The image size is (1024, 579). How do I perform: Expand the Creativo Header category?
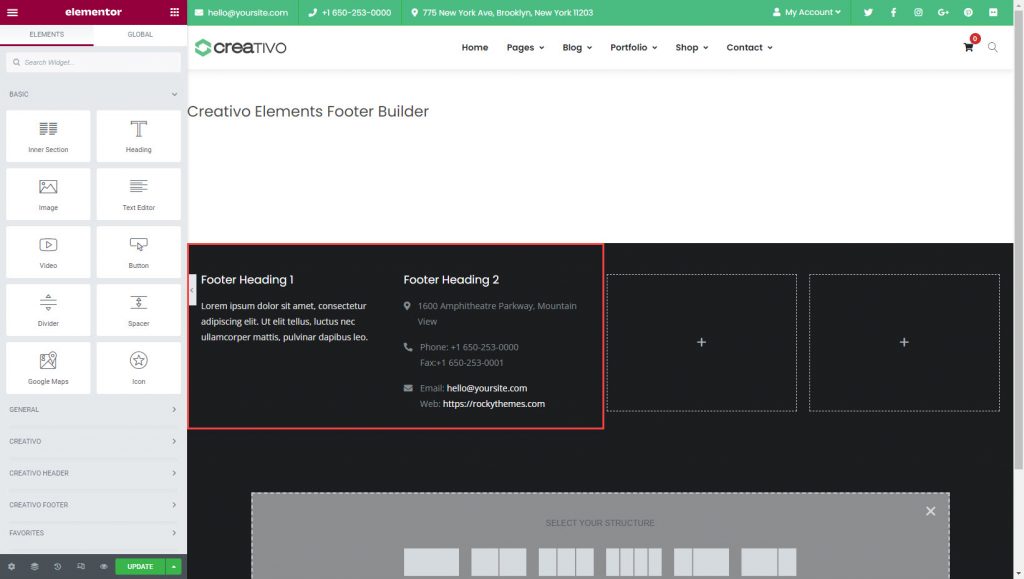point(93,473)
